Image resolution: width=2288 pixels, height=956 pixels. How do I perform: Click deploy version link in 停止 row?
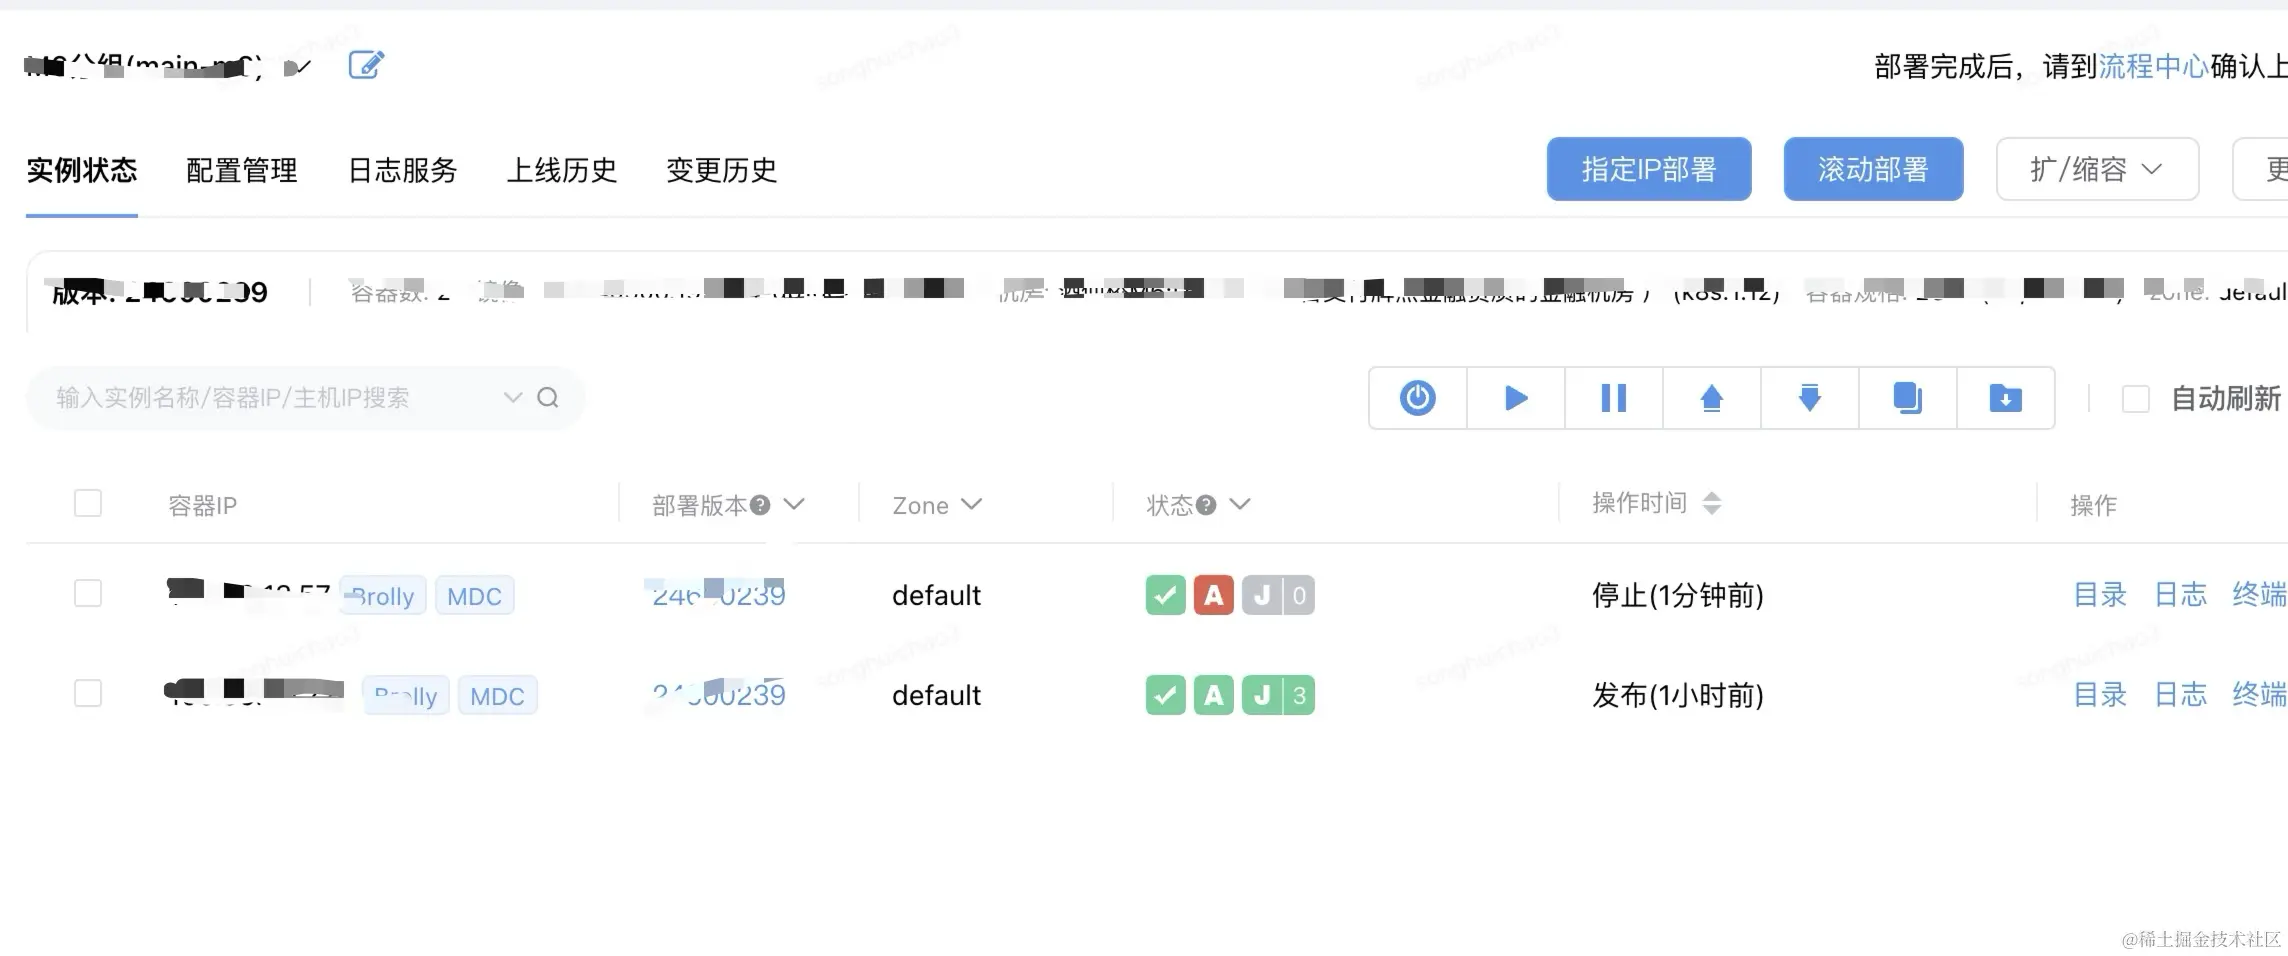point(718,595)
